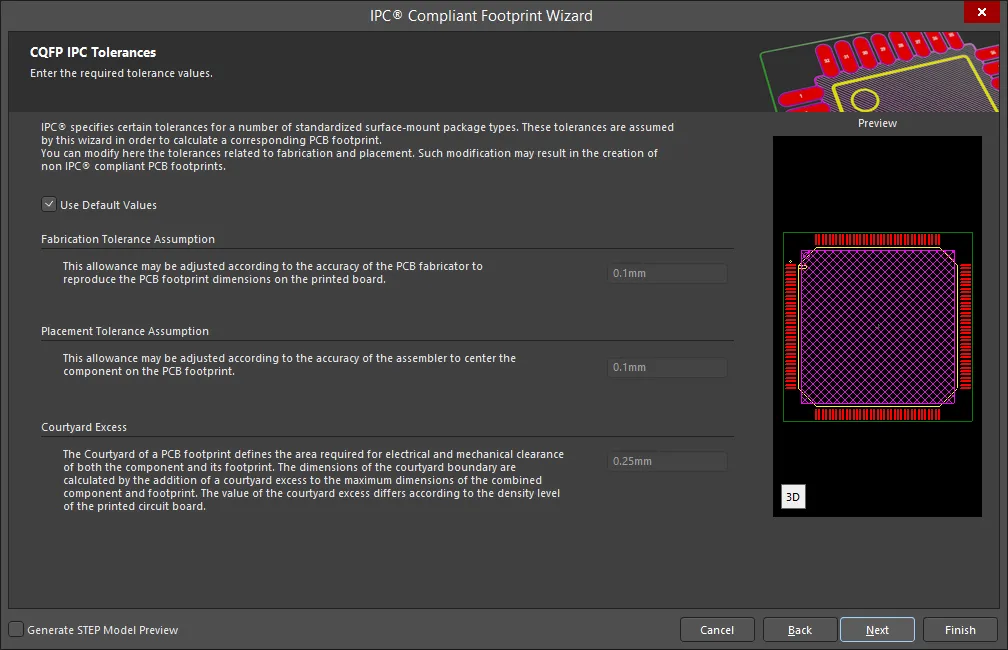
Task: Go Back to previous wizard page
Action: click(x=800, y=630)
